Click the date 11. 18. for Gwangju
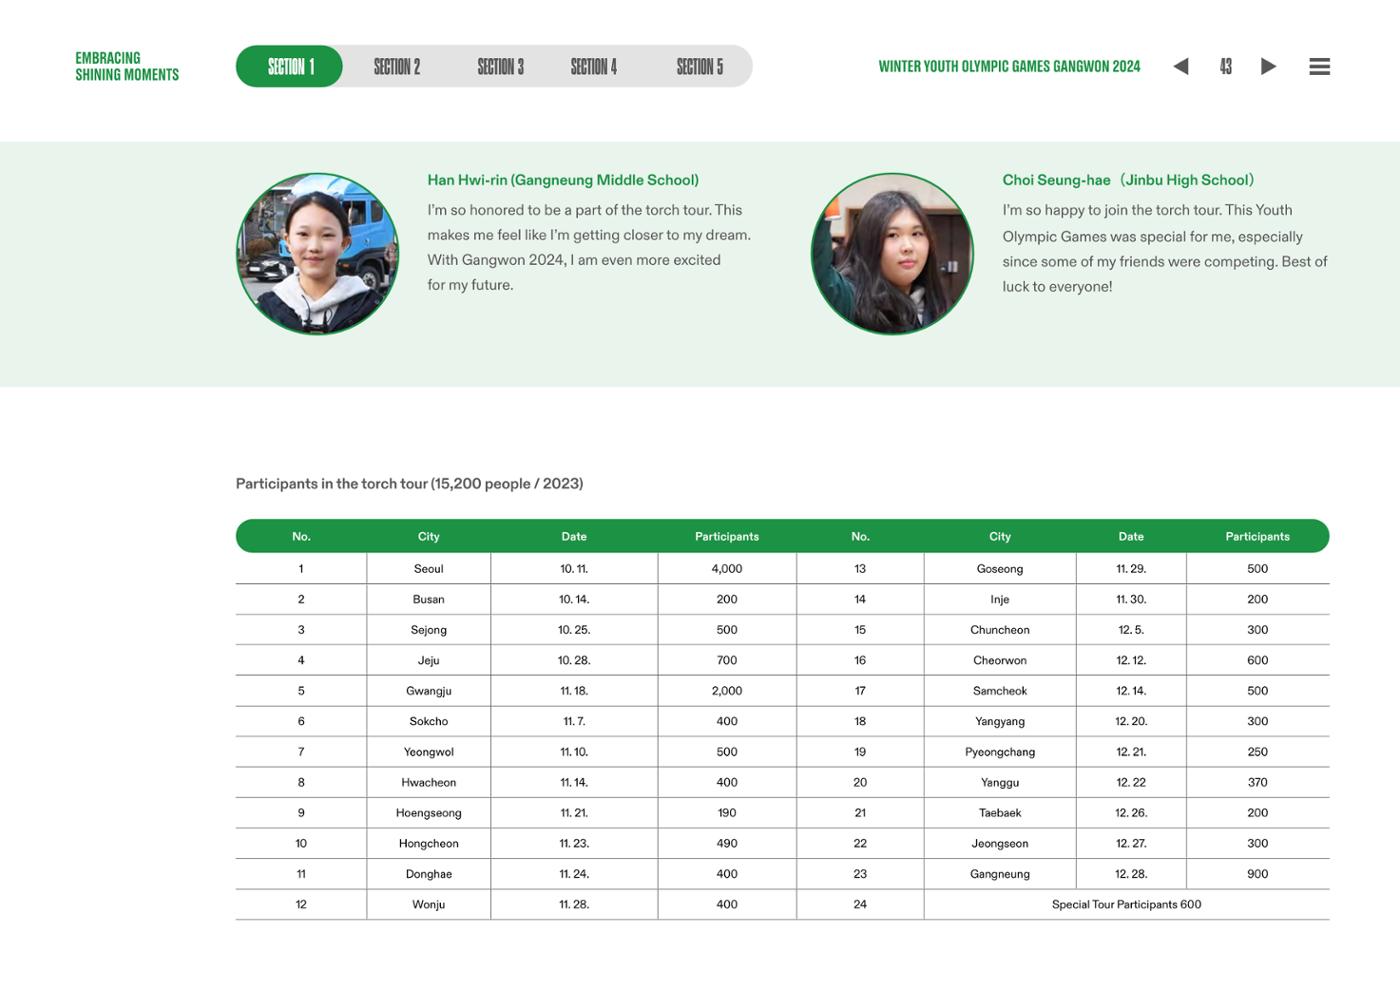Viewport: 1400px width, 990px height. click(574, 690)
